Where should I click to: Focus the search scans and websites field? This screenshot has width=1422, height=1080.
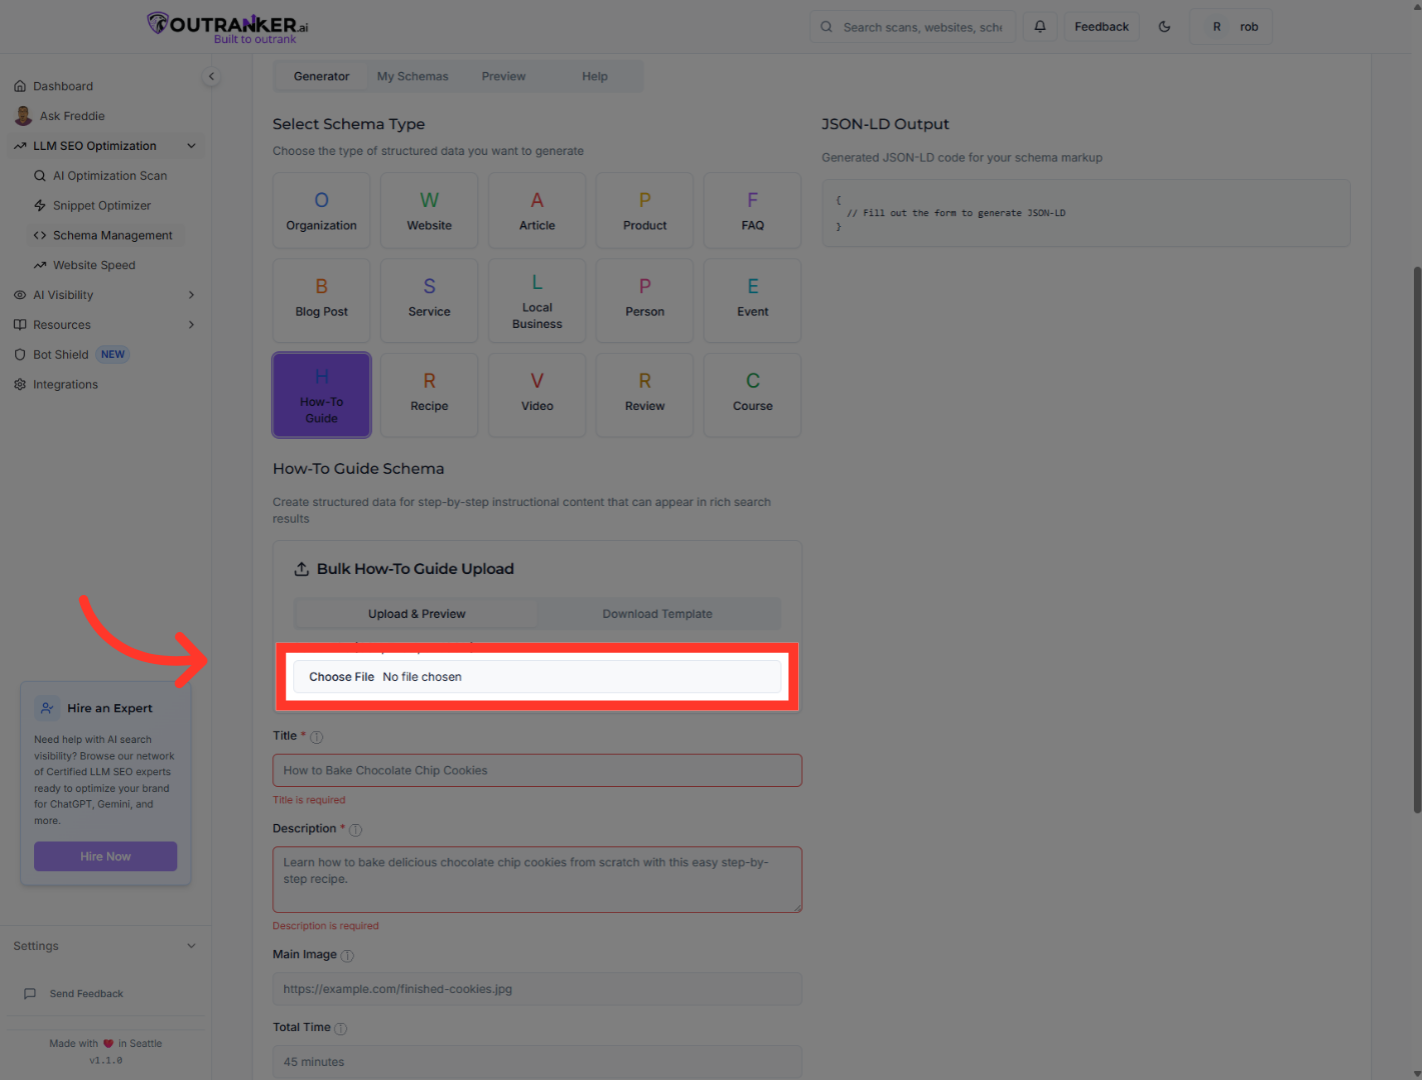pyautogui.click(x=912, y=27)
